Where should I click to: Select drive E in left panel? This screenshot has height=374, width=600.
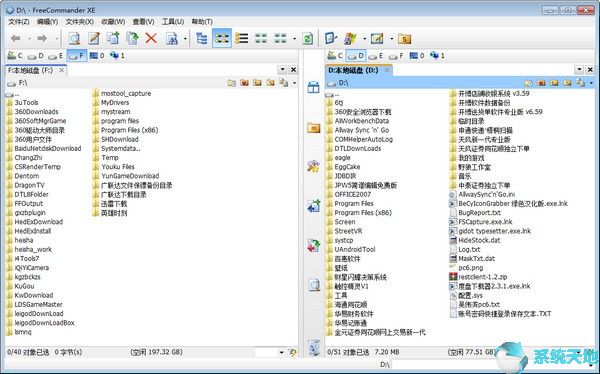(56, 56)
